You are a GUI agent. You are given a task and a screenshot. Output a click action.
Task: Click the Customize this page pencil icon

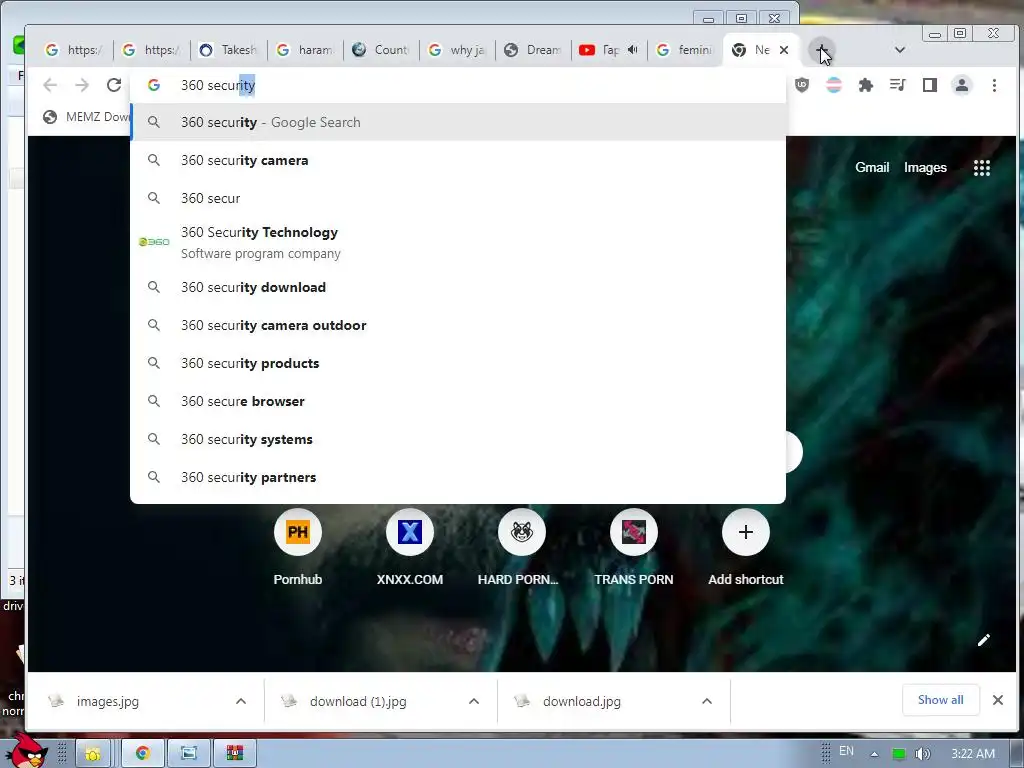coord(984,640)
